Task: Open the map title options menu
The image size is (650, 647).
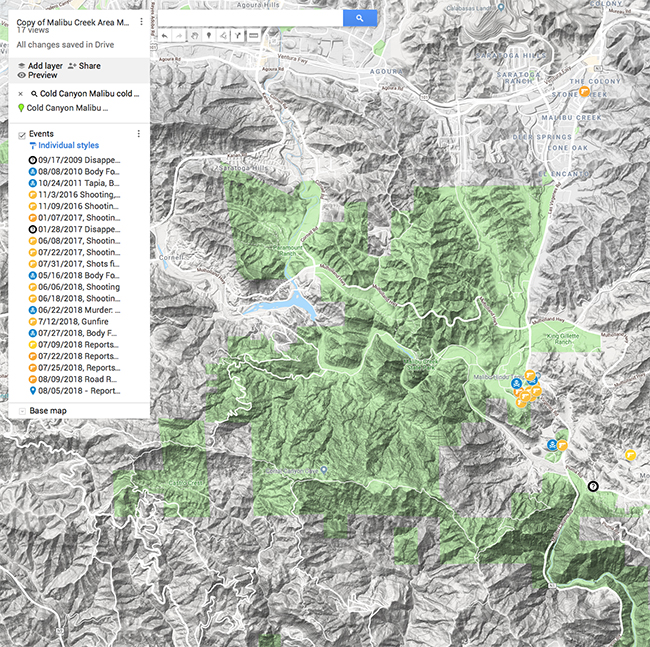Action: pos(141,21)
